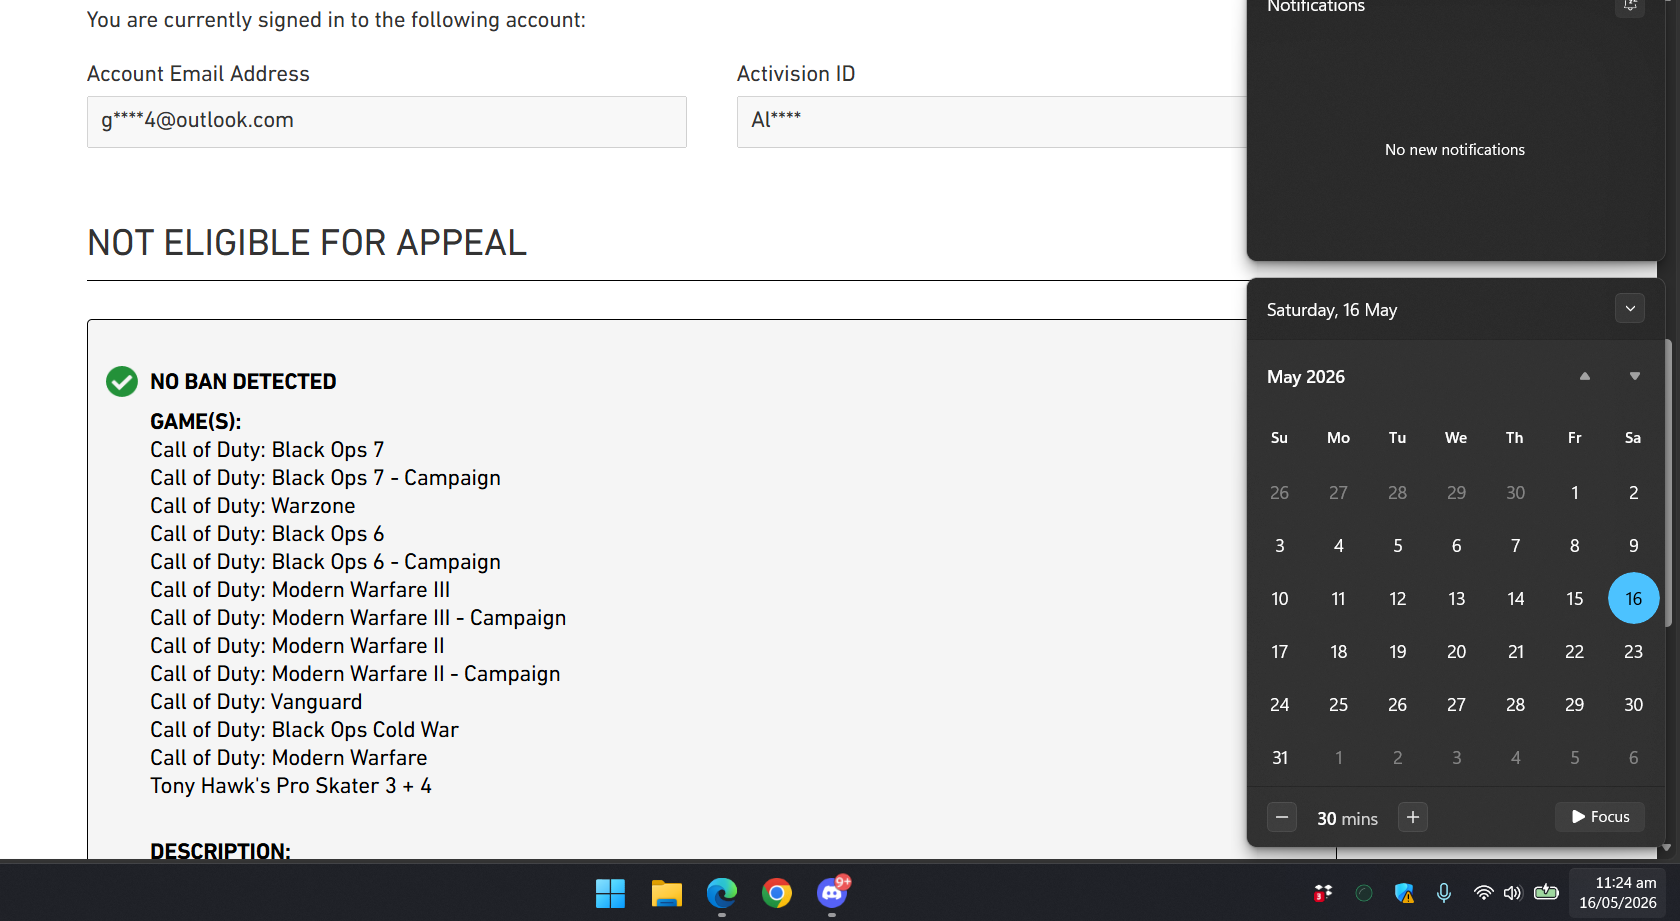Select May 22 in the calendar
The image size is (1680, 921).
(x=1575, y=651)
